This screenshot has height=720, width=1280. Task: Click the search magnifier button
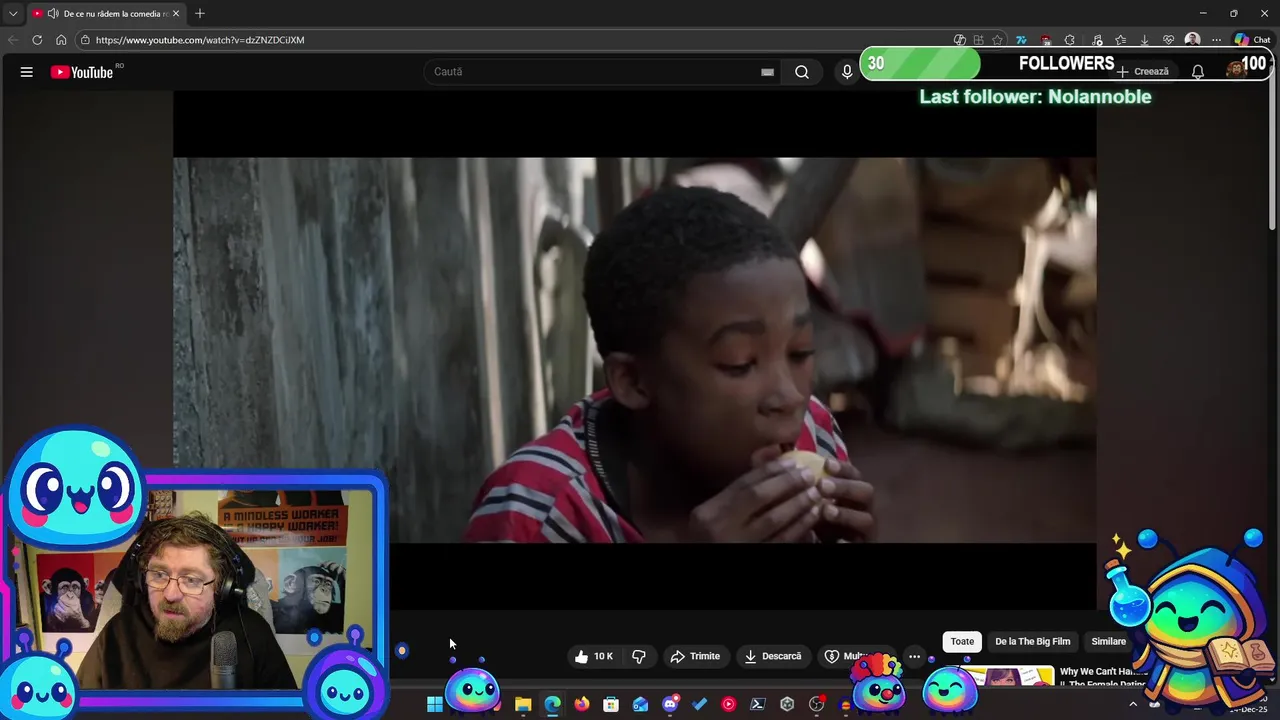(x=802, y=72)
